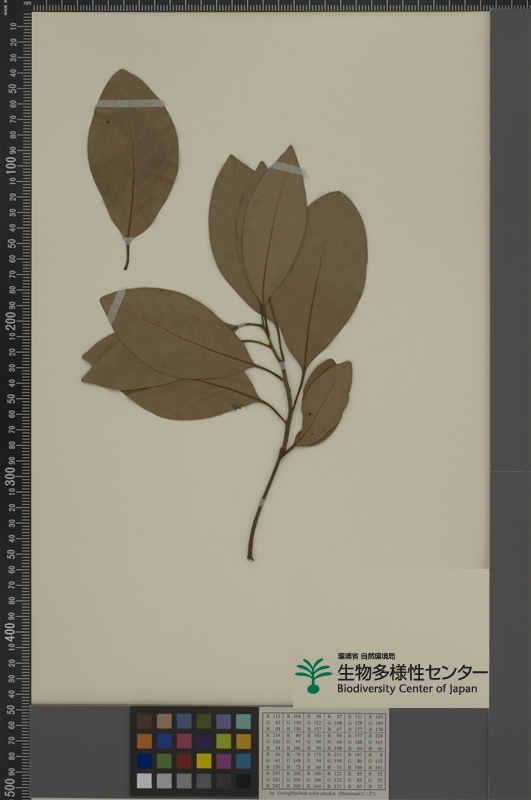Image resolution: width=531 pixels, height=800 pixels.
Task: Pick the teal swatch in top row
Action: coord(243,721)
